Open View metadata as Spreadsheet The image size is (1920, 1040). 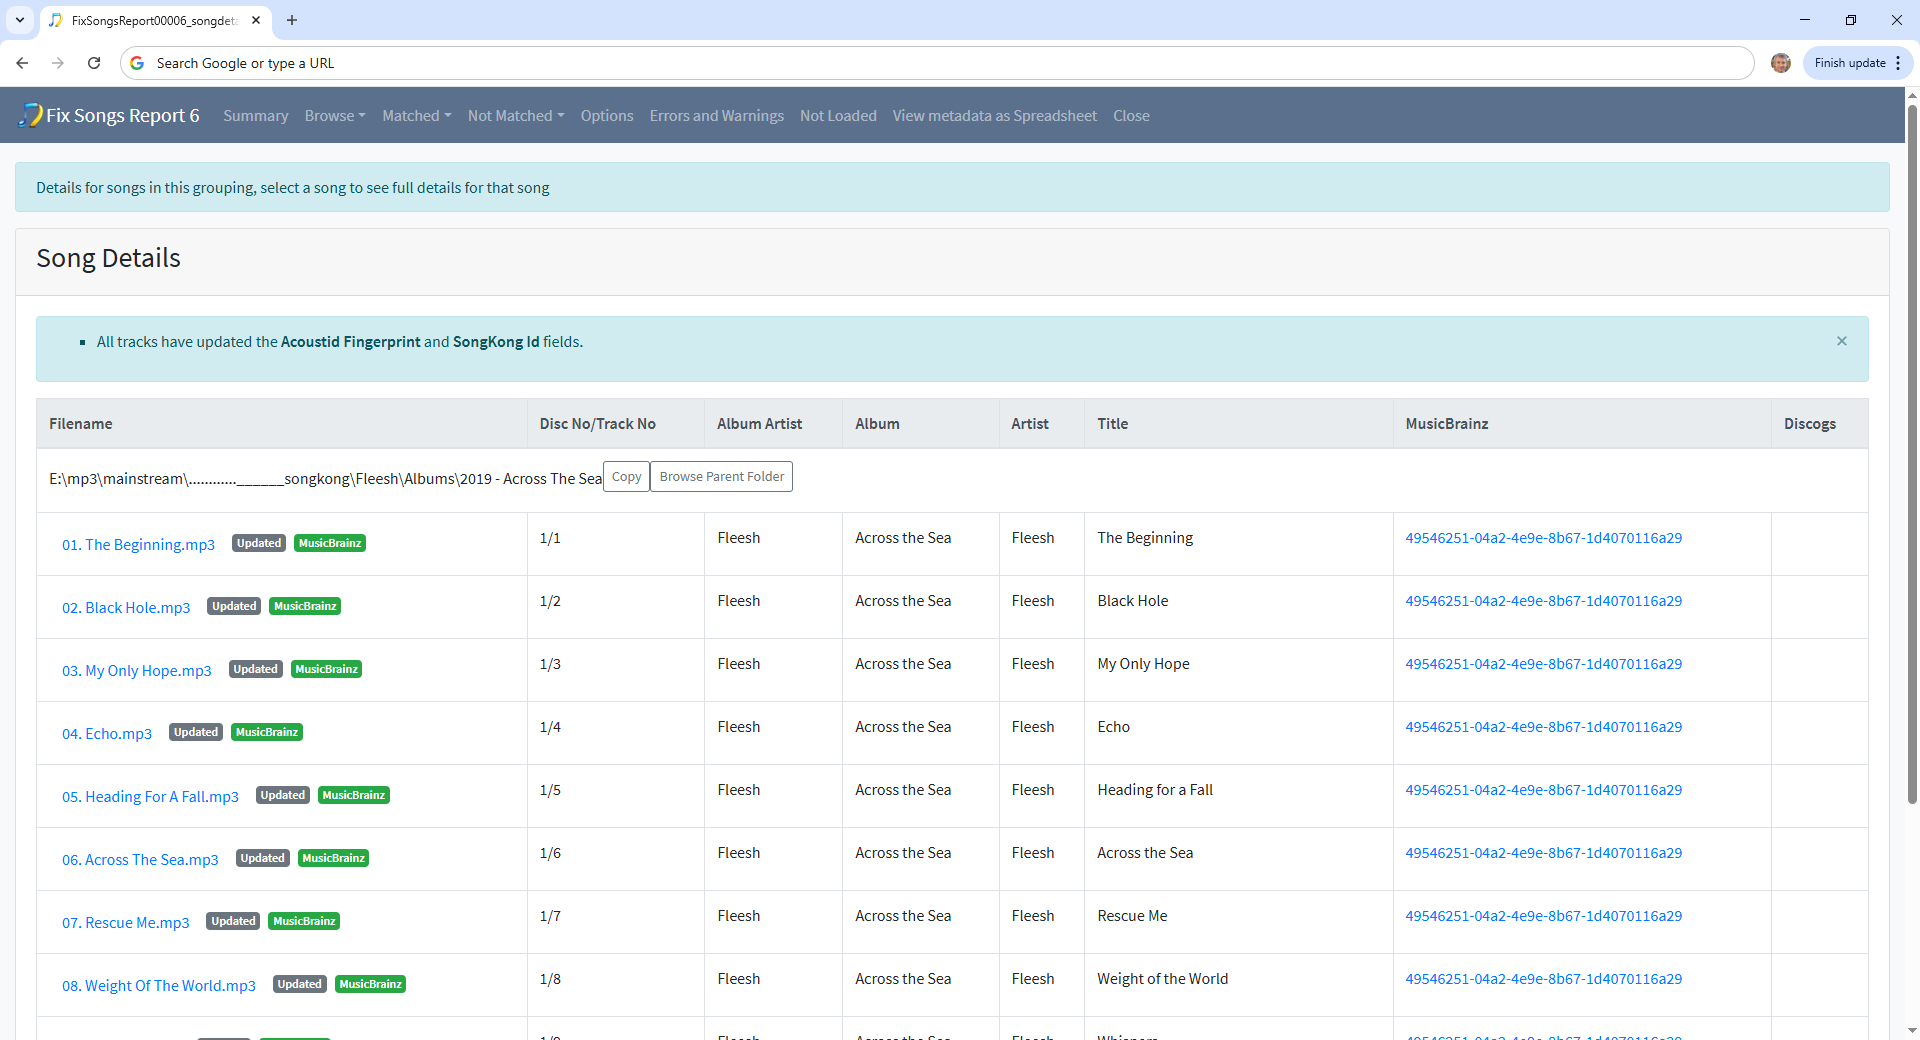click(994, 116)
